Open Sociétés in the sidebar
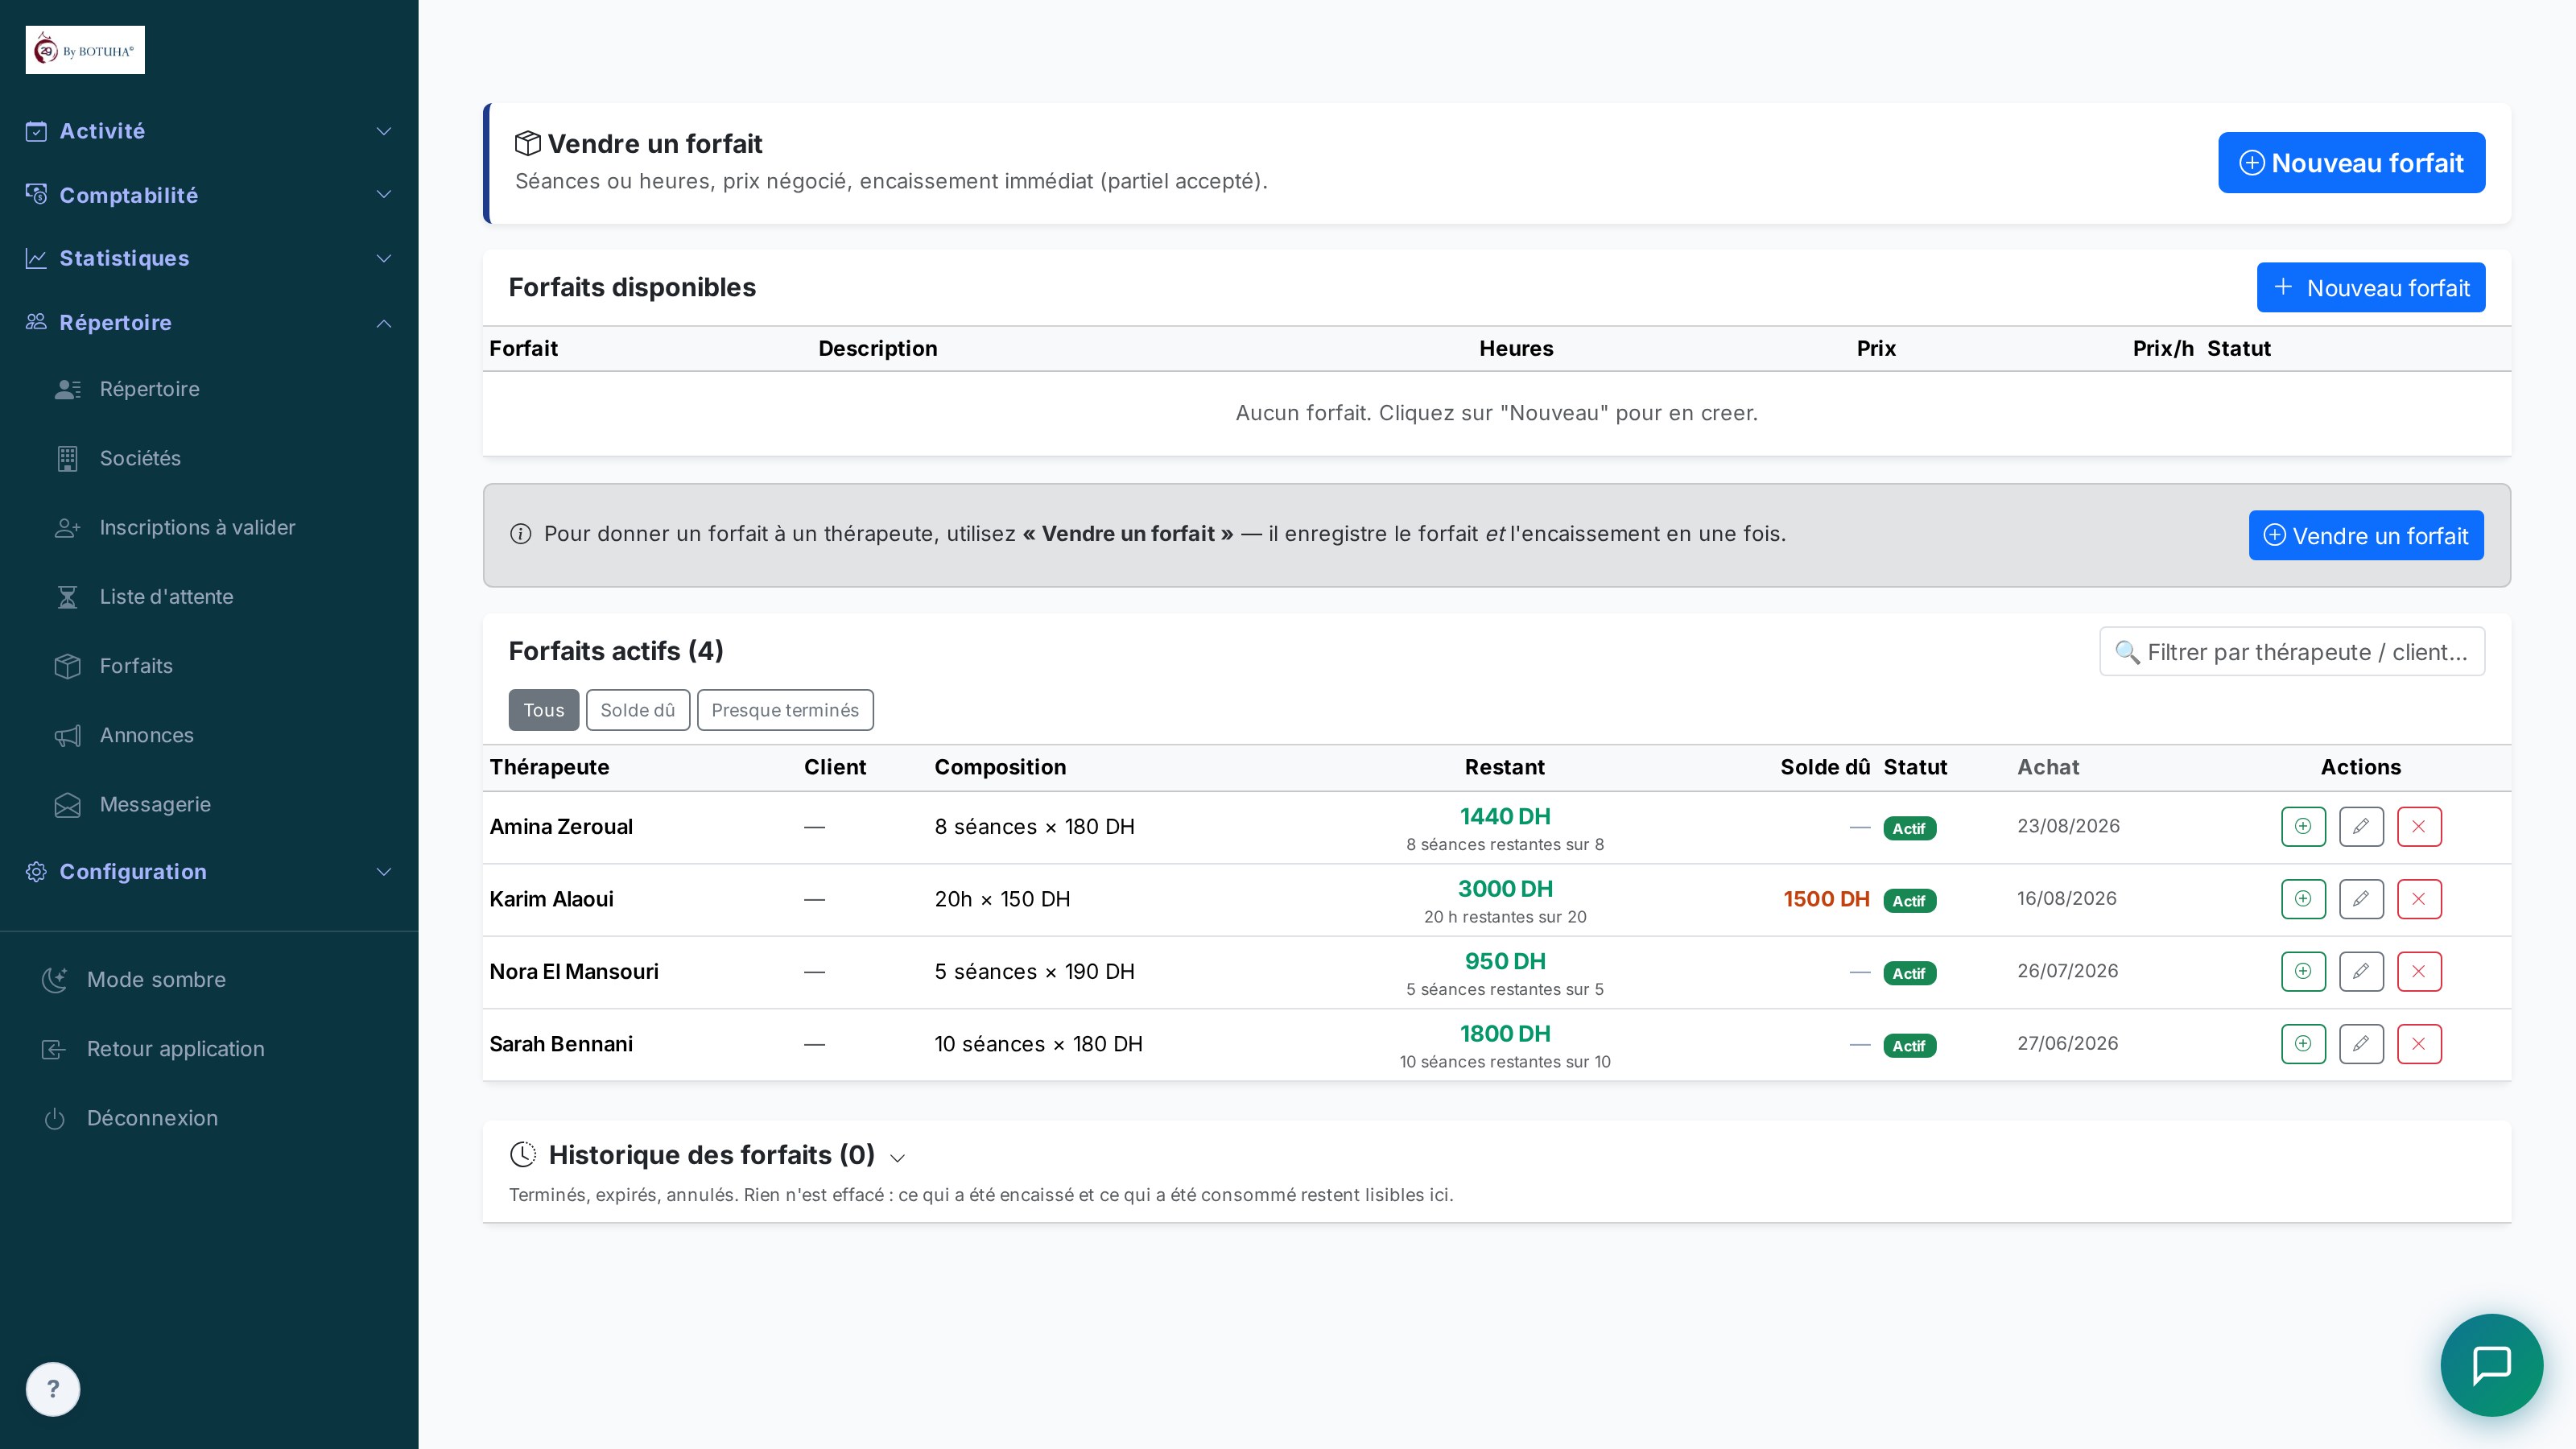This screenshot has height=1449, width=2576. [x=140, y=458]
